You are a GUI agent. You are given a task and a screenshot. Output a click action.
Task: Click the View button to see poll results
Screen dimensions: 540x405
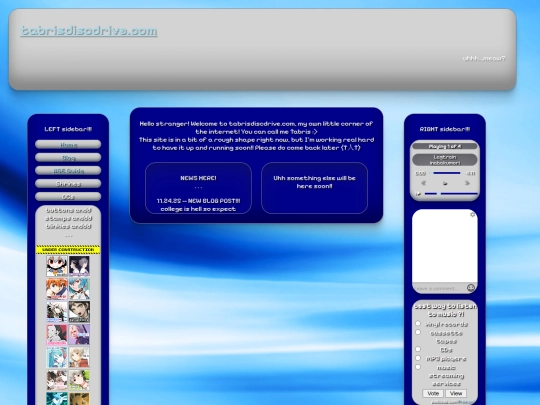pyautogui.click(x=456, y=393)
